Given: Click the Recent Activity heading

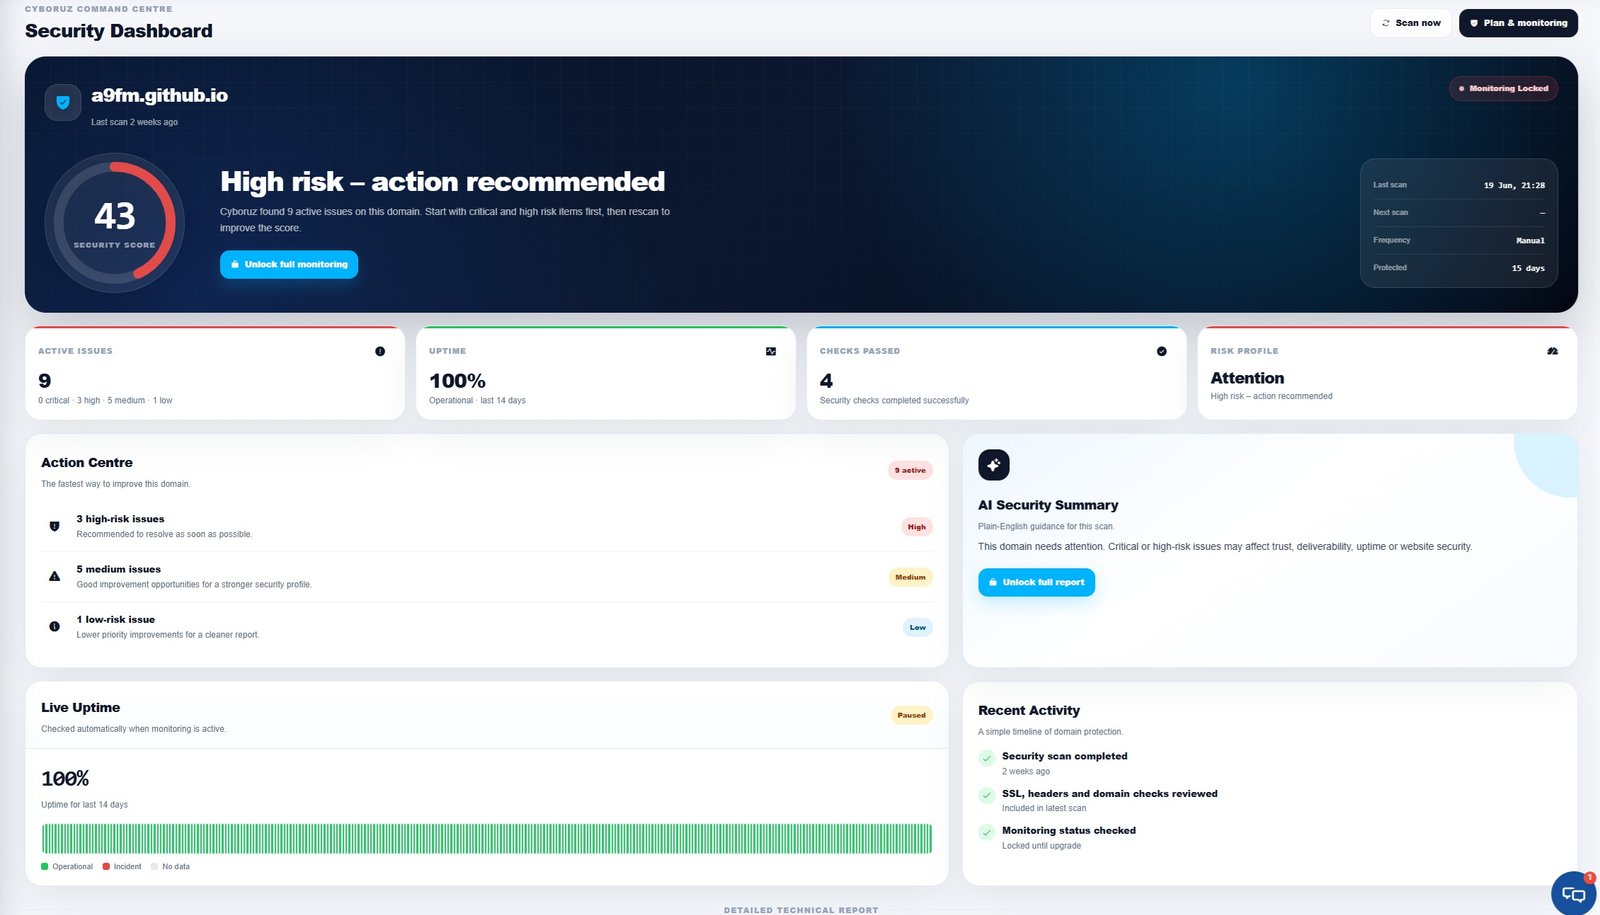Looking at the screenshot, I should pos(1029,711).
